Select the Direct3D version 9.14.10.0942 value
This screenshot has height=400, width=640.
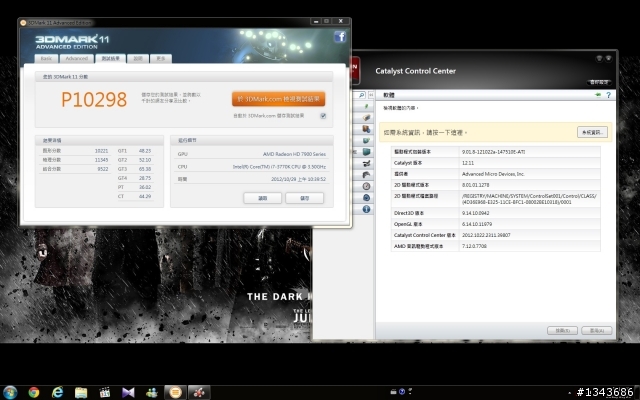476,213
